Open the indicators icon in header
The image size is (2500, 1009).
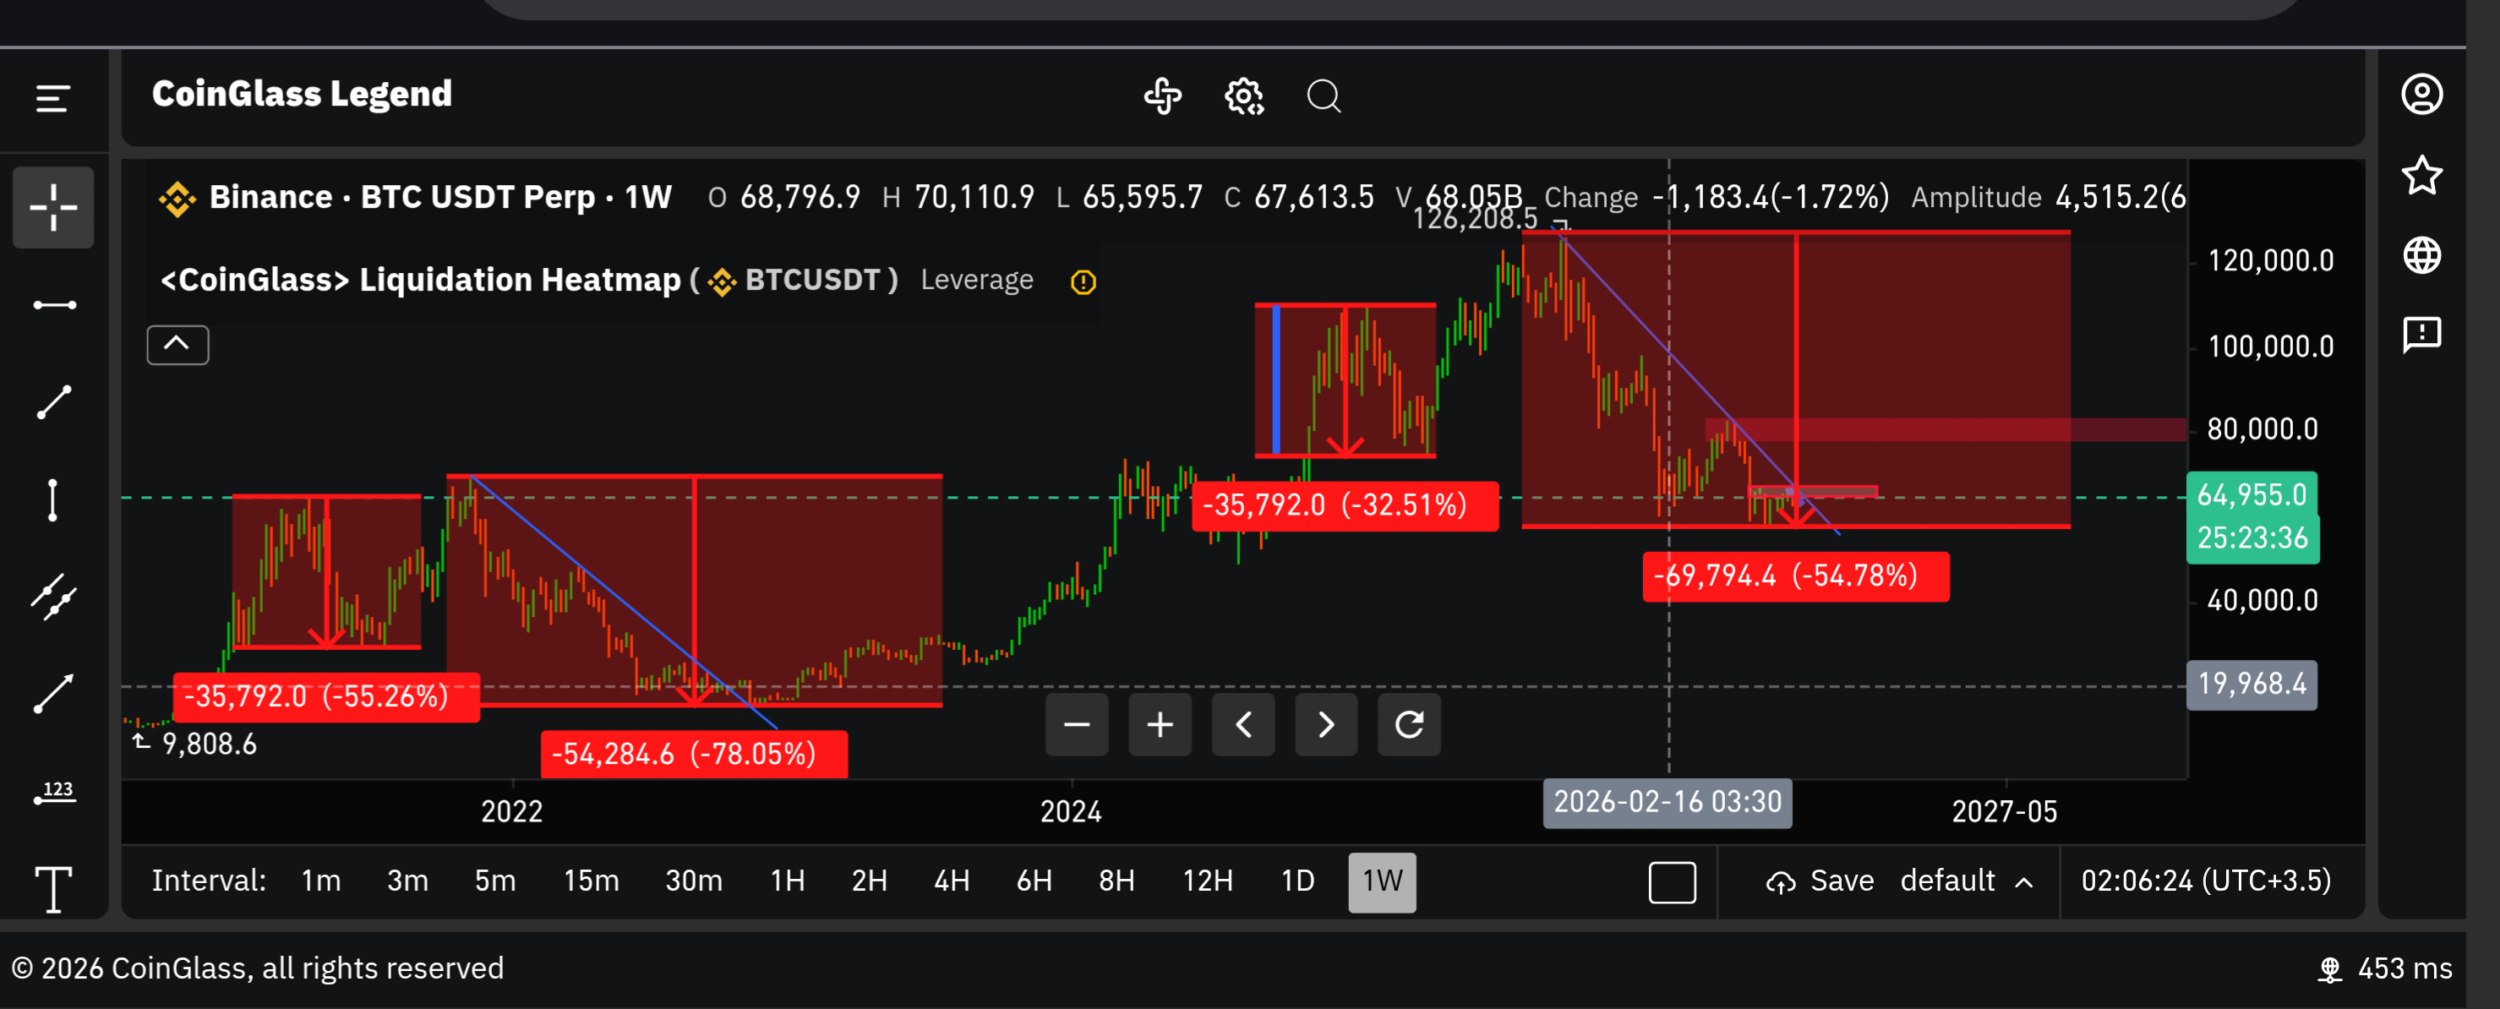(1162, 96)
